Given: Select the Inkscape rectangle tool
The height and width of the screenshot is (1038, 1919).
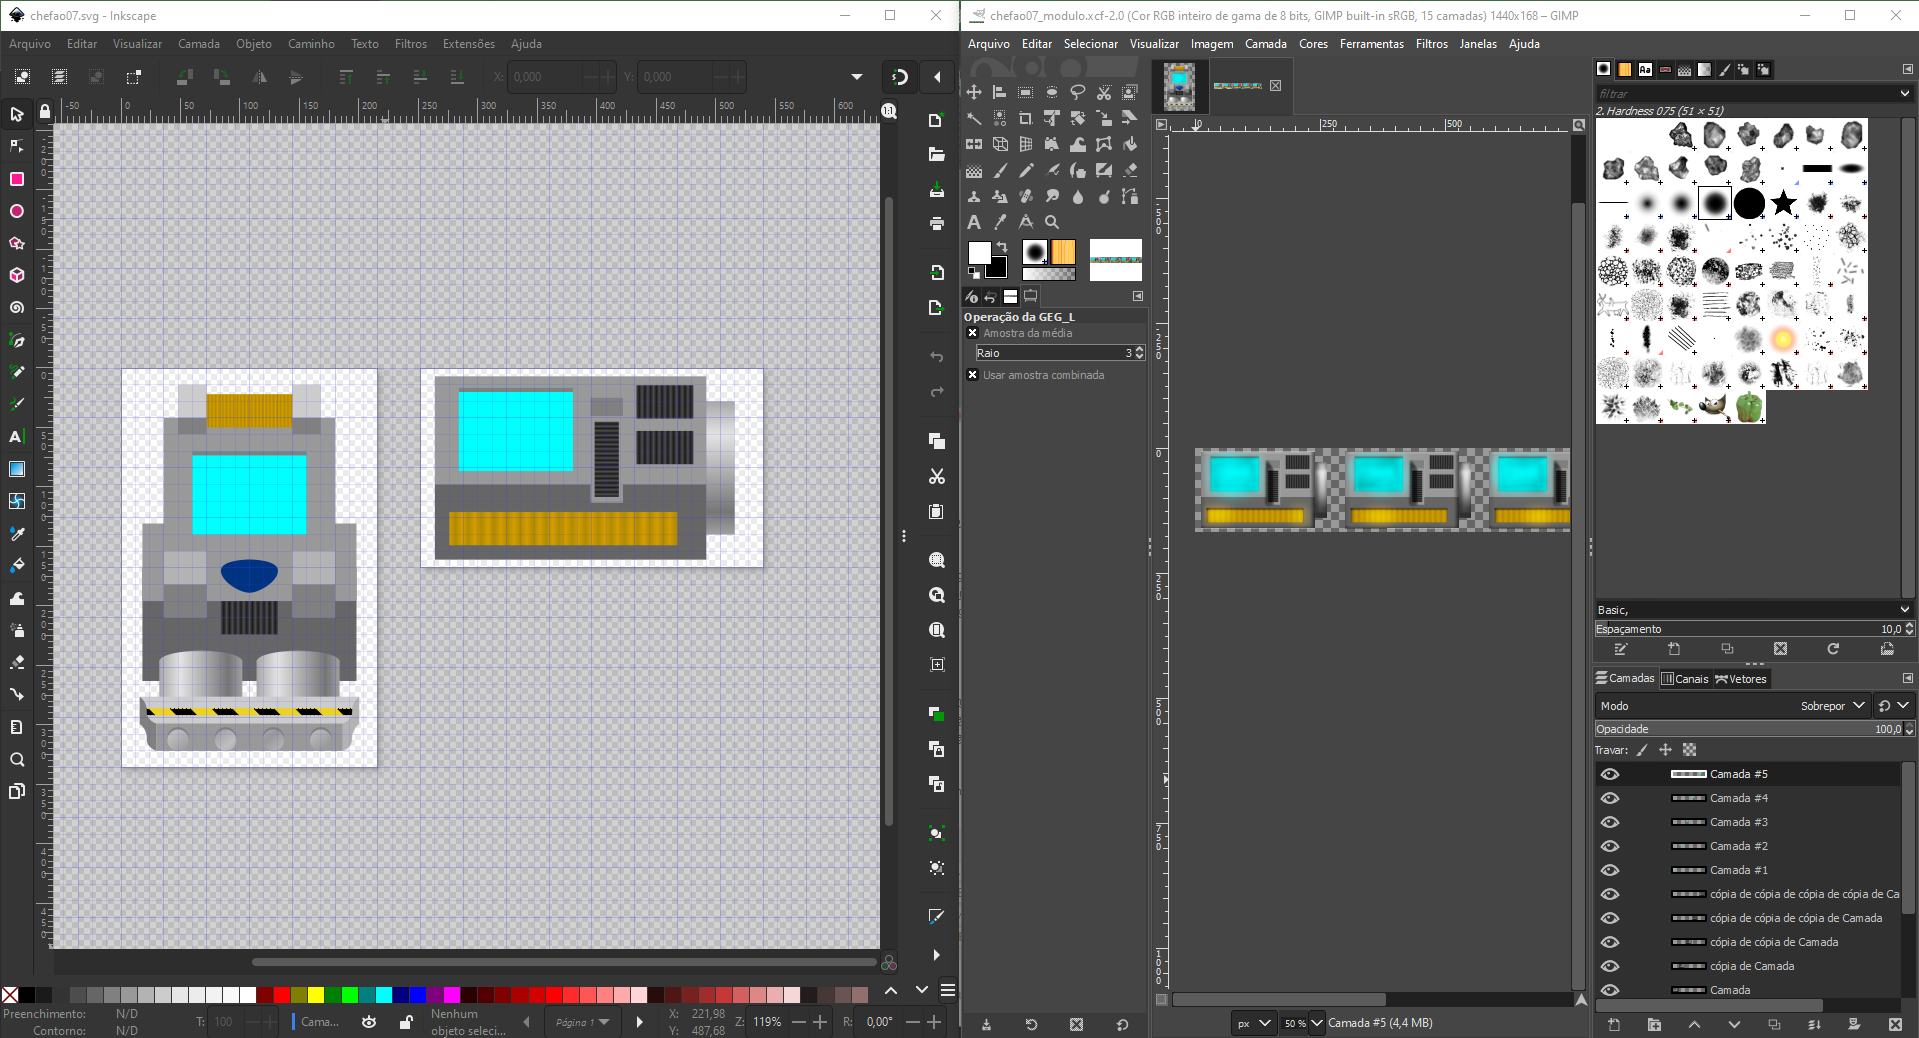Looking at the screenshot, I should 16,179.
